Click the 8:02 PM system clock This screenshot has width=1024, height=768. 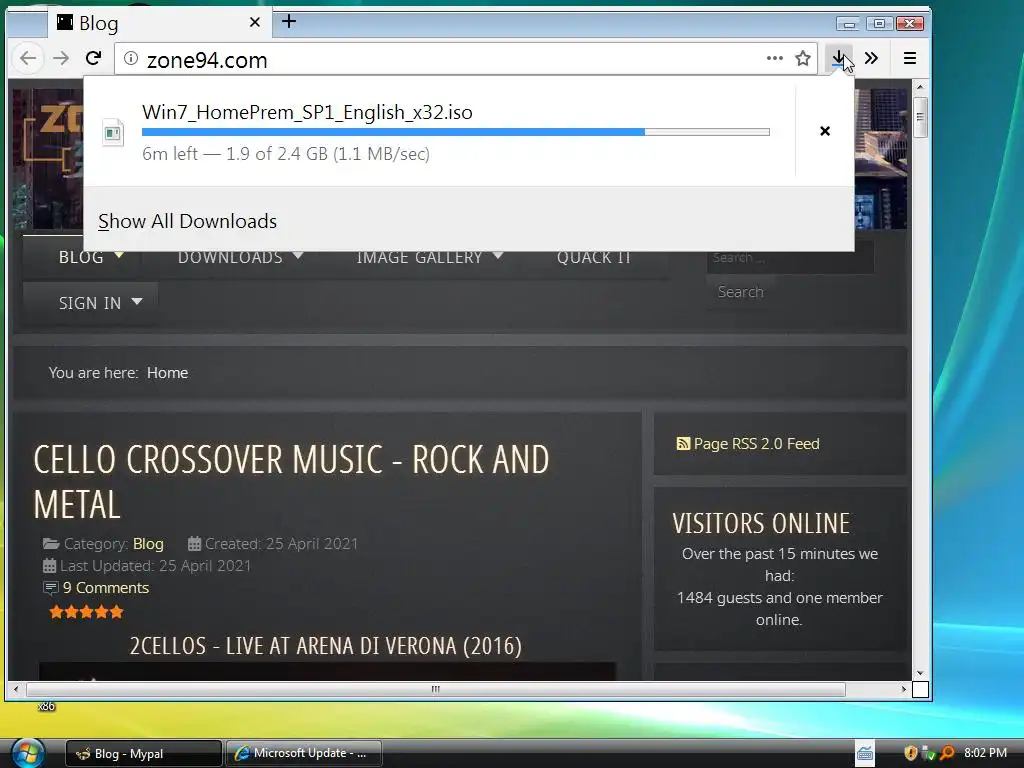point(985,753)
